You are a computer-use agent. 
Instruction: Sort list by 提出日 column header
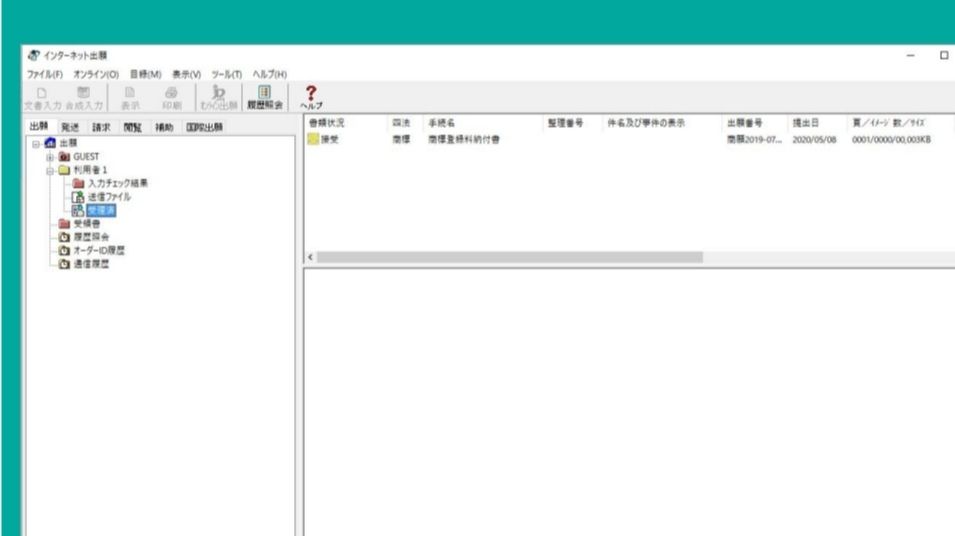click(x=806, y=123)
